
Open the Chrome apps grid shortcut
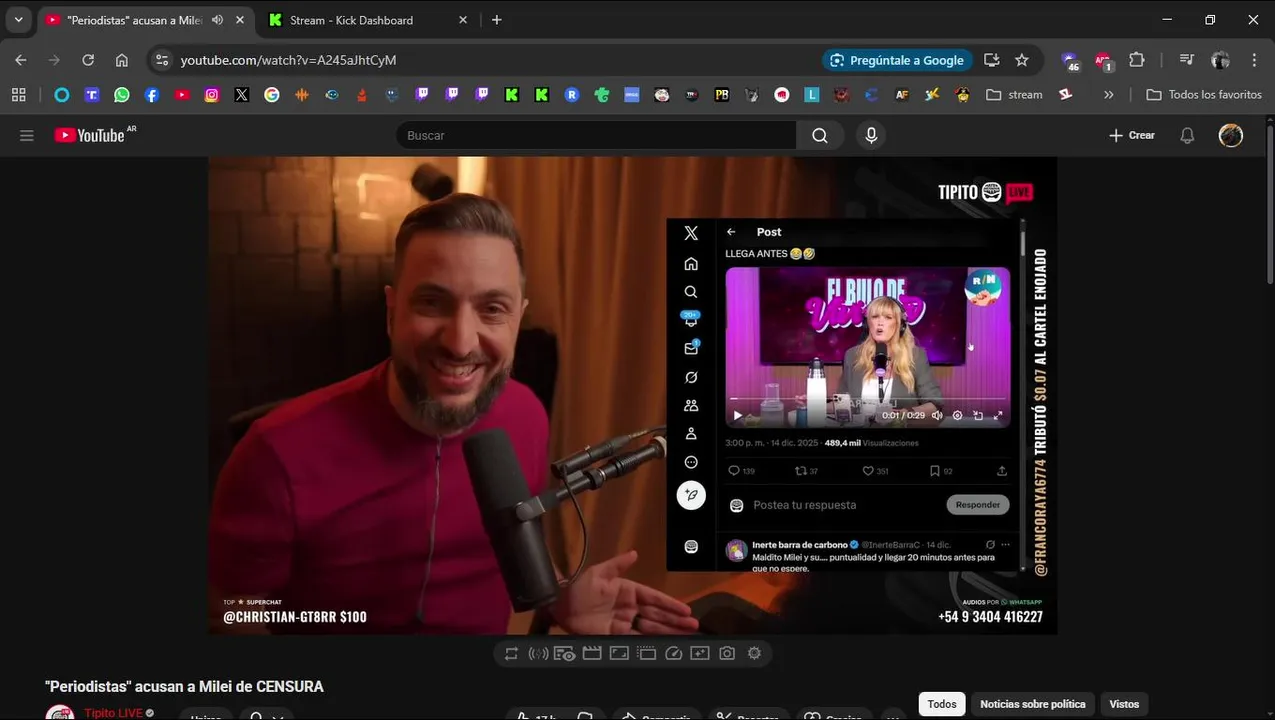tap(18, 95)
